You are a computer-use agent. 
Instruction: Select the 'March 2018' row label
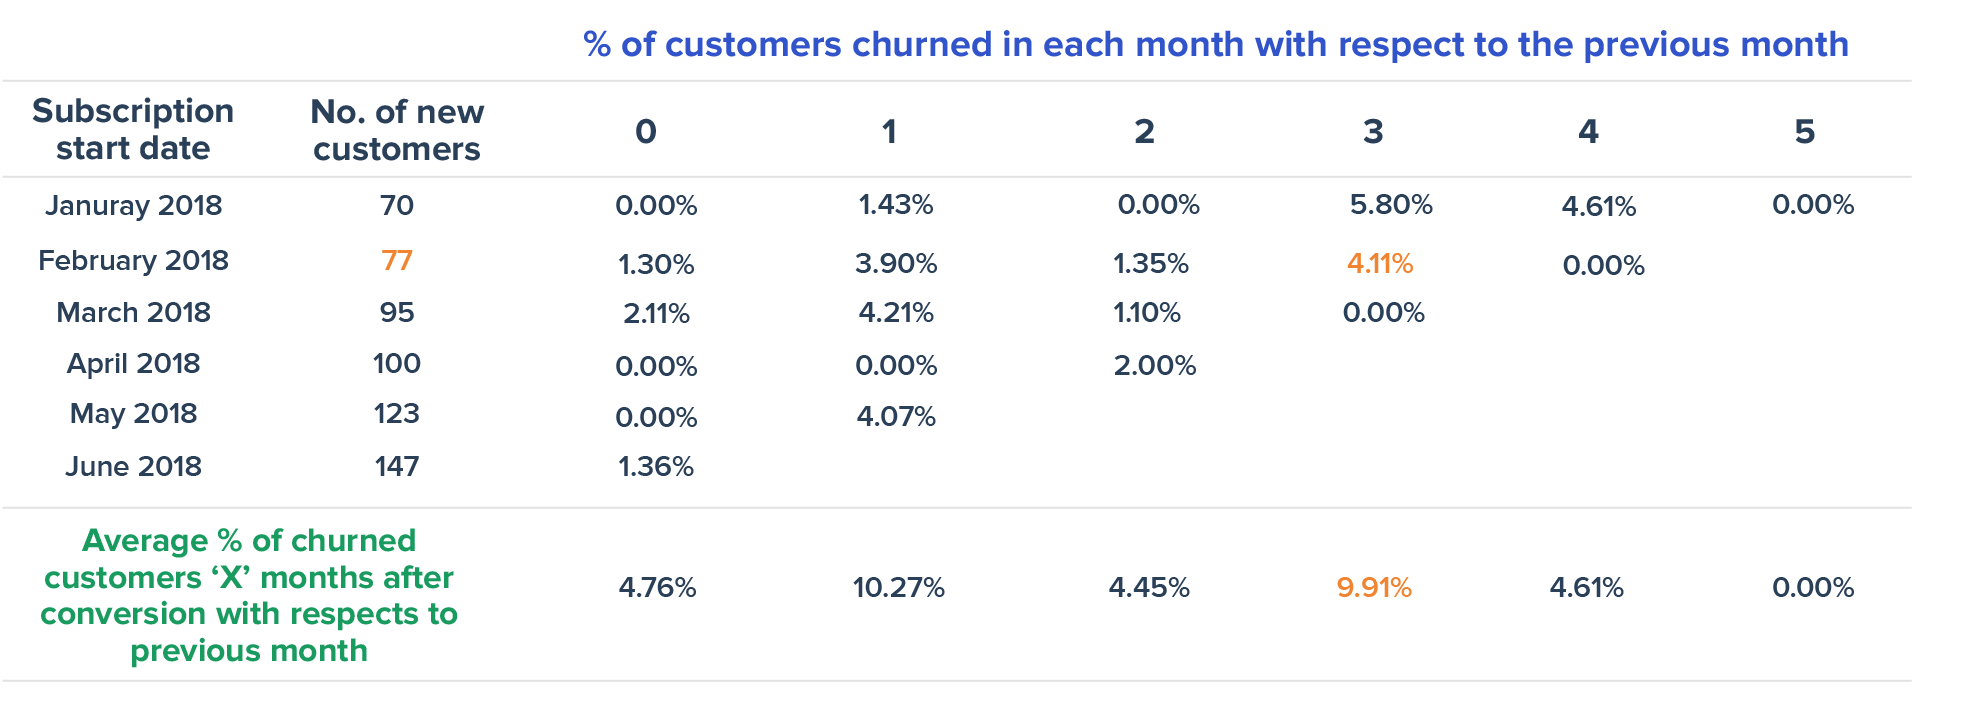(133, 312)
